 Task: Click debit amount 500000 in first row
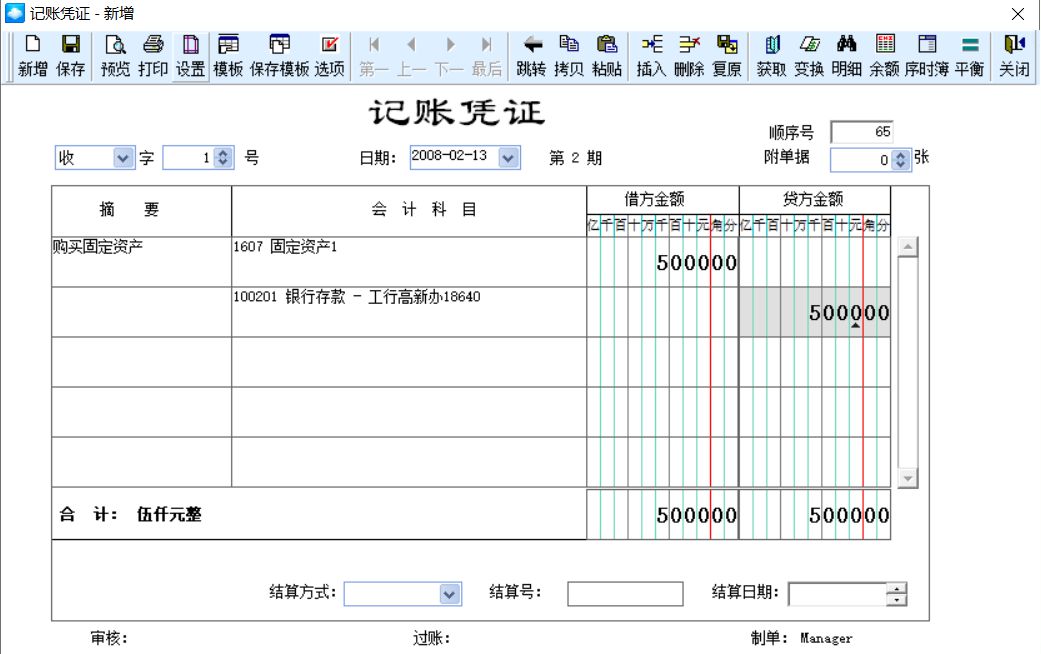[663, 262]
